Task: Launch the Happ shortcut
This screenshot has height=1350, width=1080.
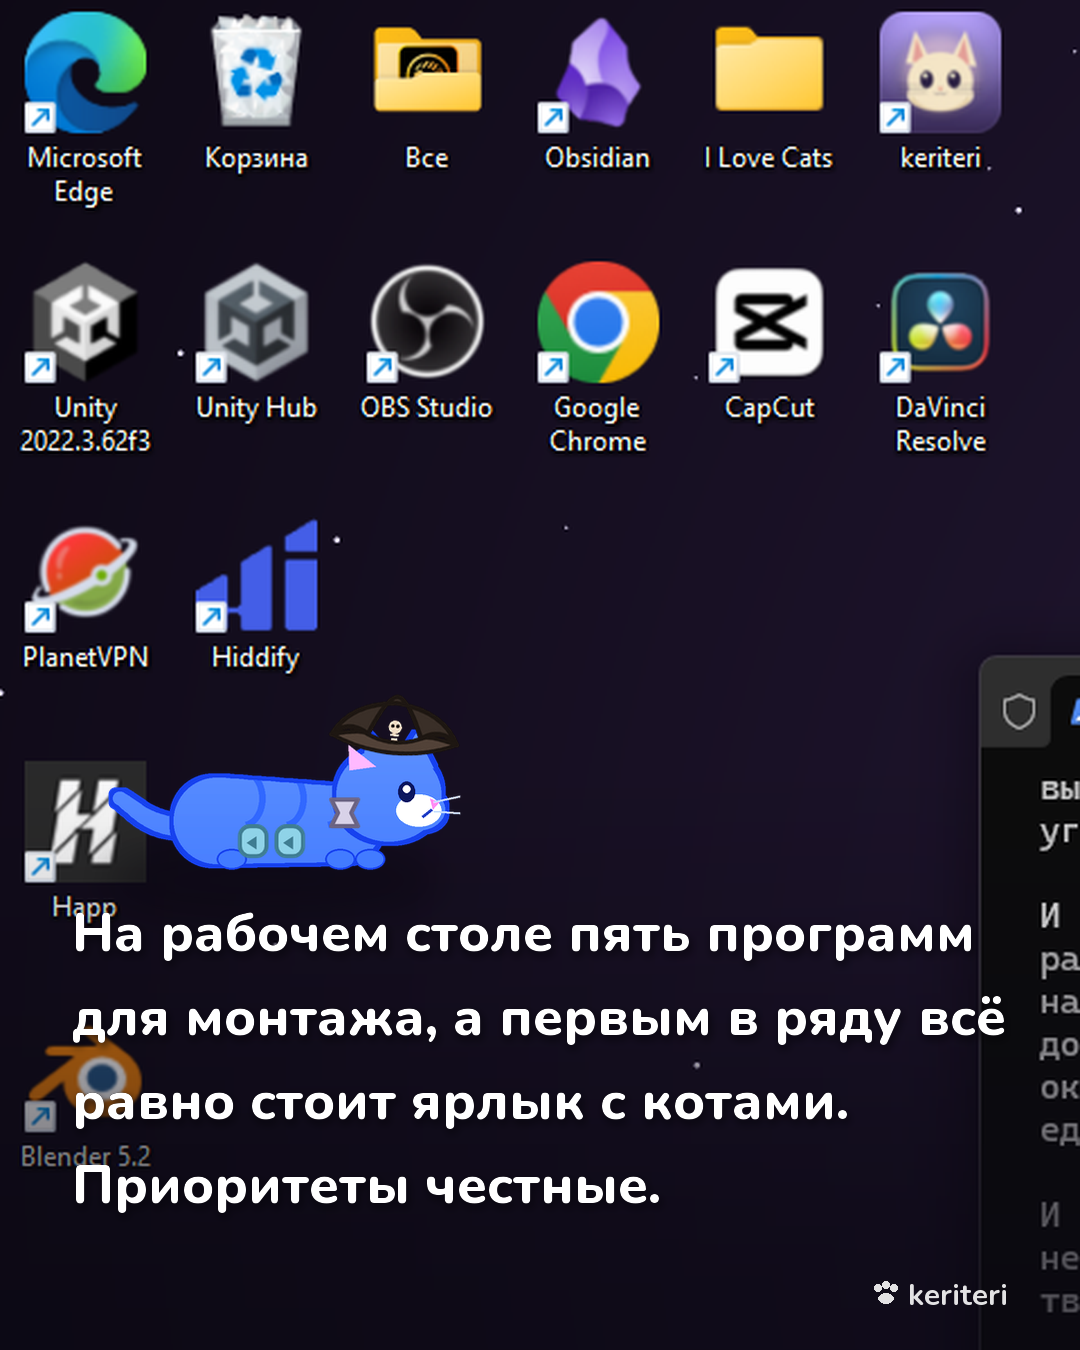Action: click(x=85, y=822)
